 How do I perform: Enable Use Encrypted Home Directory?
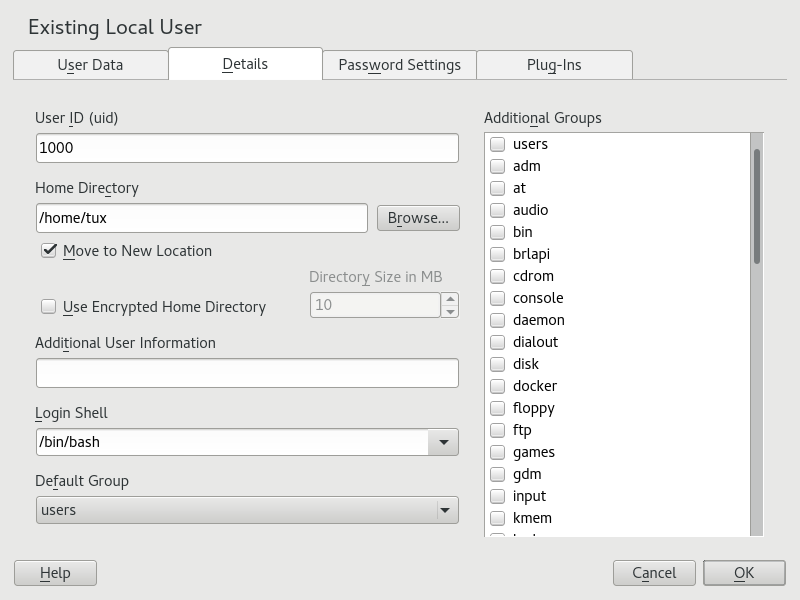click(x=48, y=307)
